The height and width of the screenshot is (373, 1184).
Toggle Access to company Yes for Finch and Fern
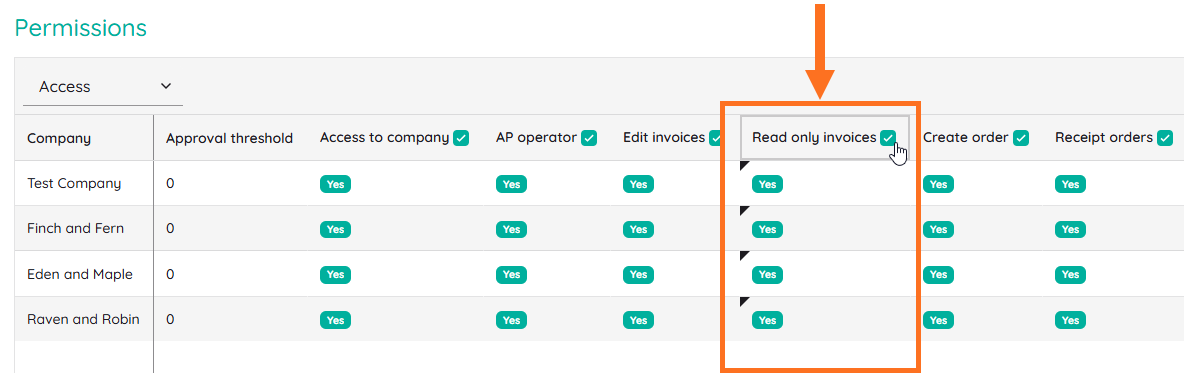tap(335, 230)
